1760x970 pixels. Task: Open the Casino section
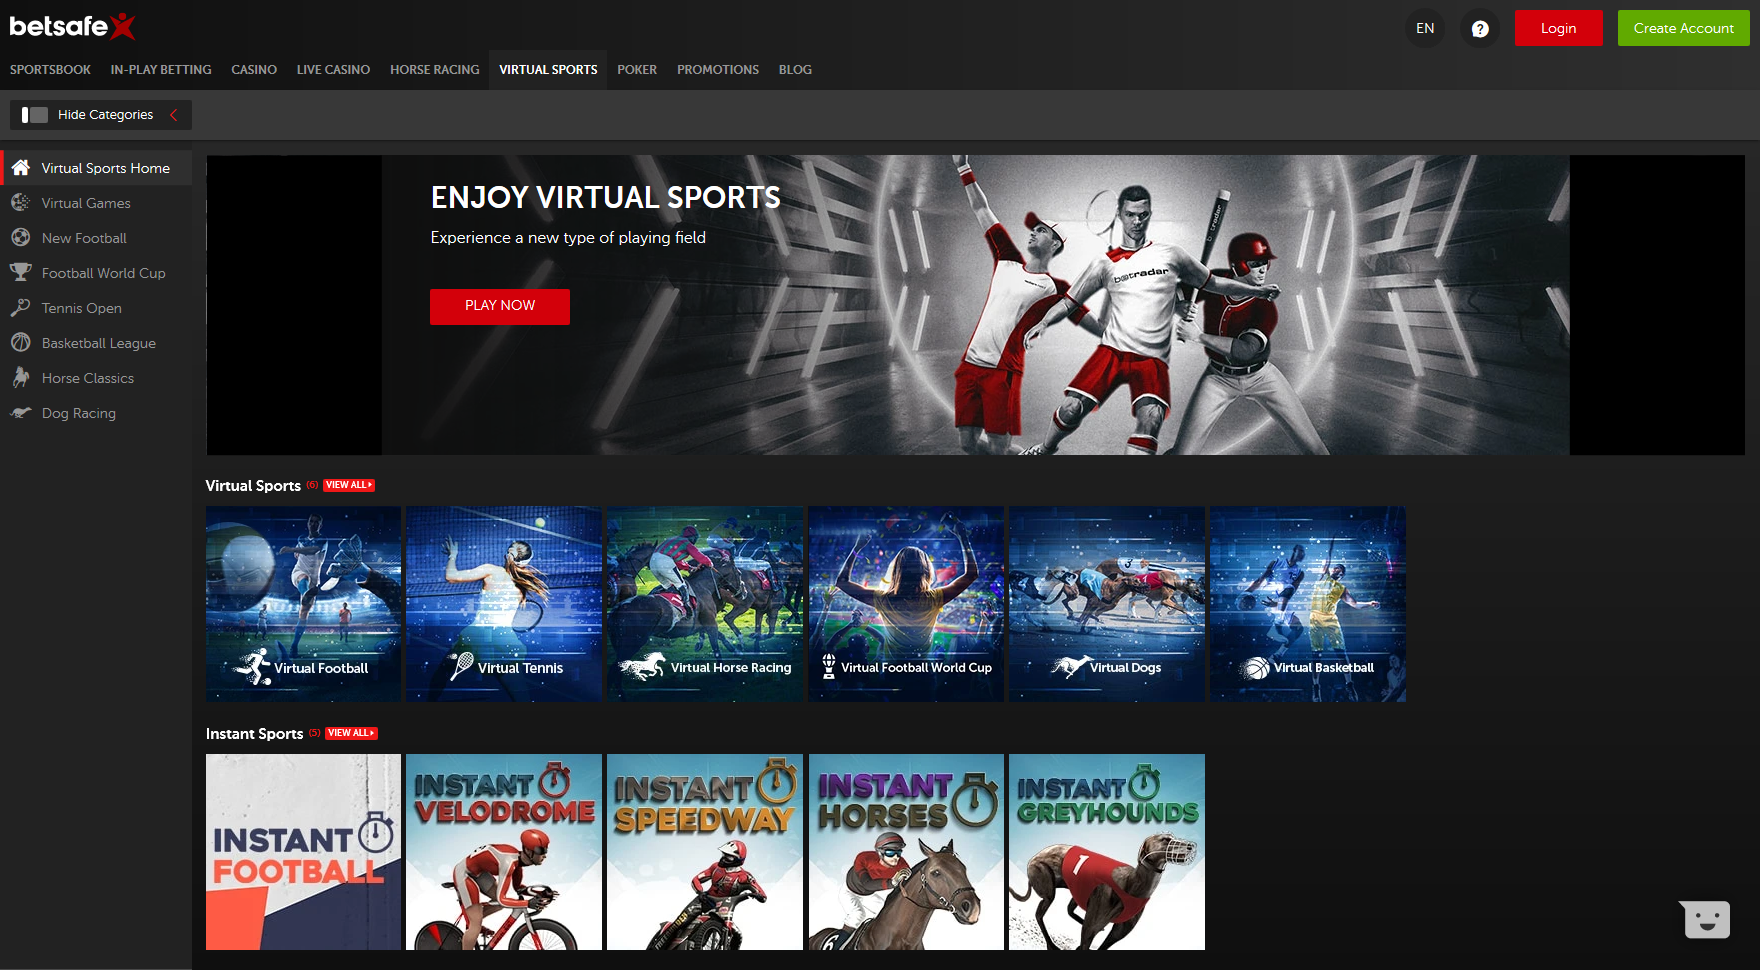click(254, 70)
